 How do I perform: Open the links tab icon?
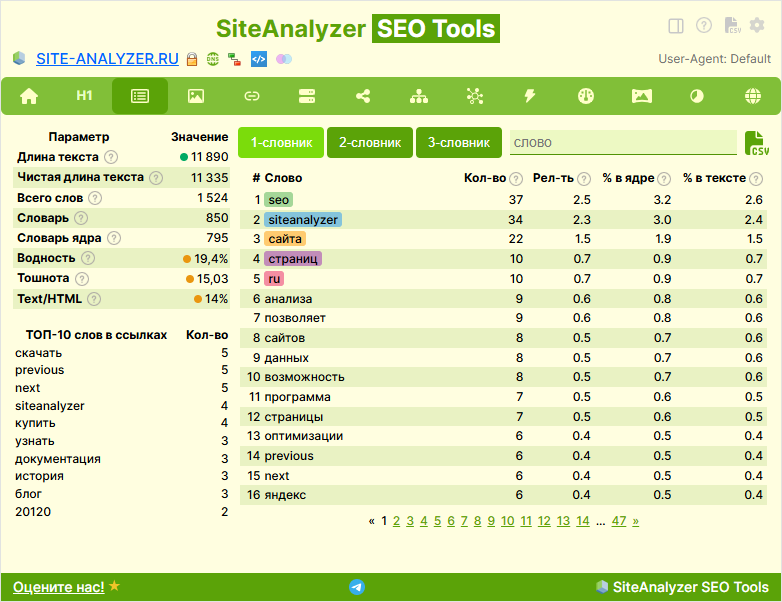(252, 96)
